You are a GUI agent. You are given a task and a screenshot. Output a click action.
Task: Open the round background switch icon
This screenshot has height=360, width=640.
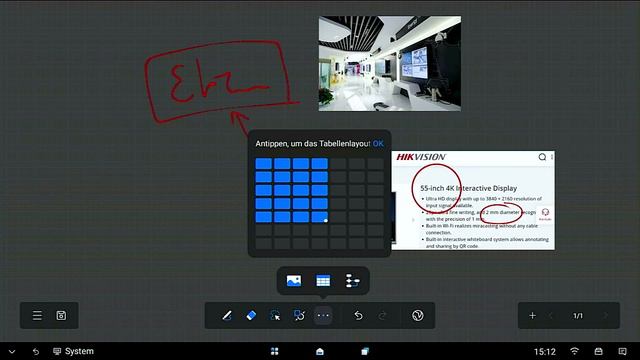(418, 316)
